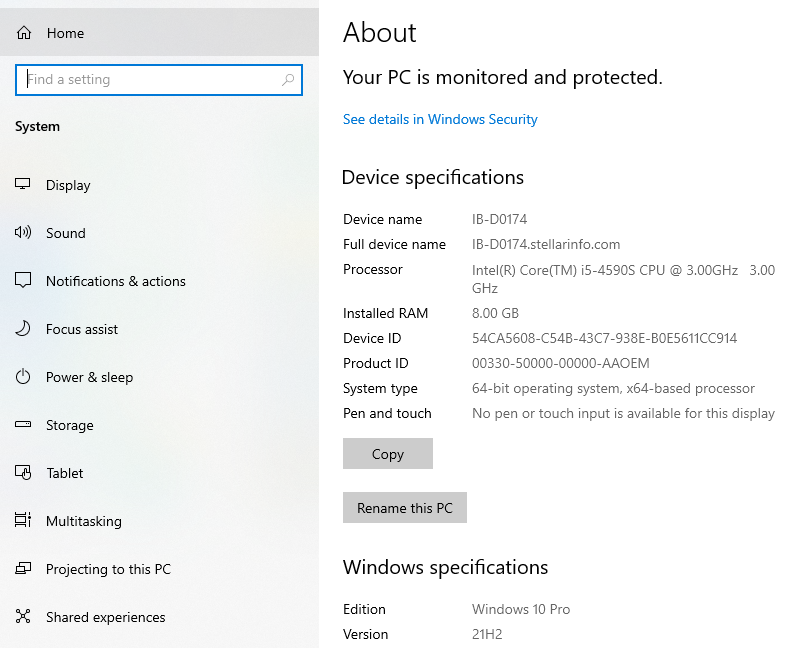Screen dimensions: 811x648
Task: Open Sound settings page
Action: [159, 233]
